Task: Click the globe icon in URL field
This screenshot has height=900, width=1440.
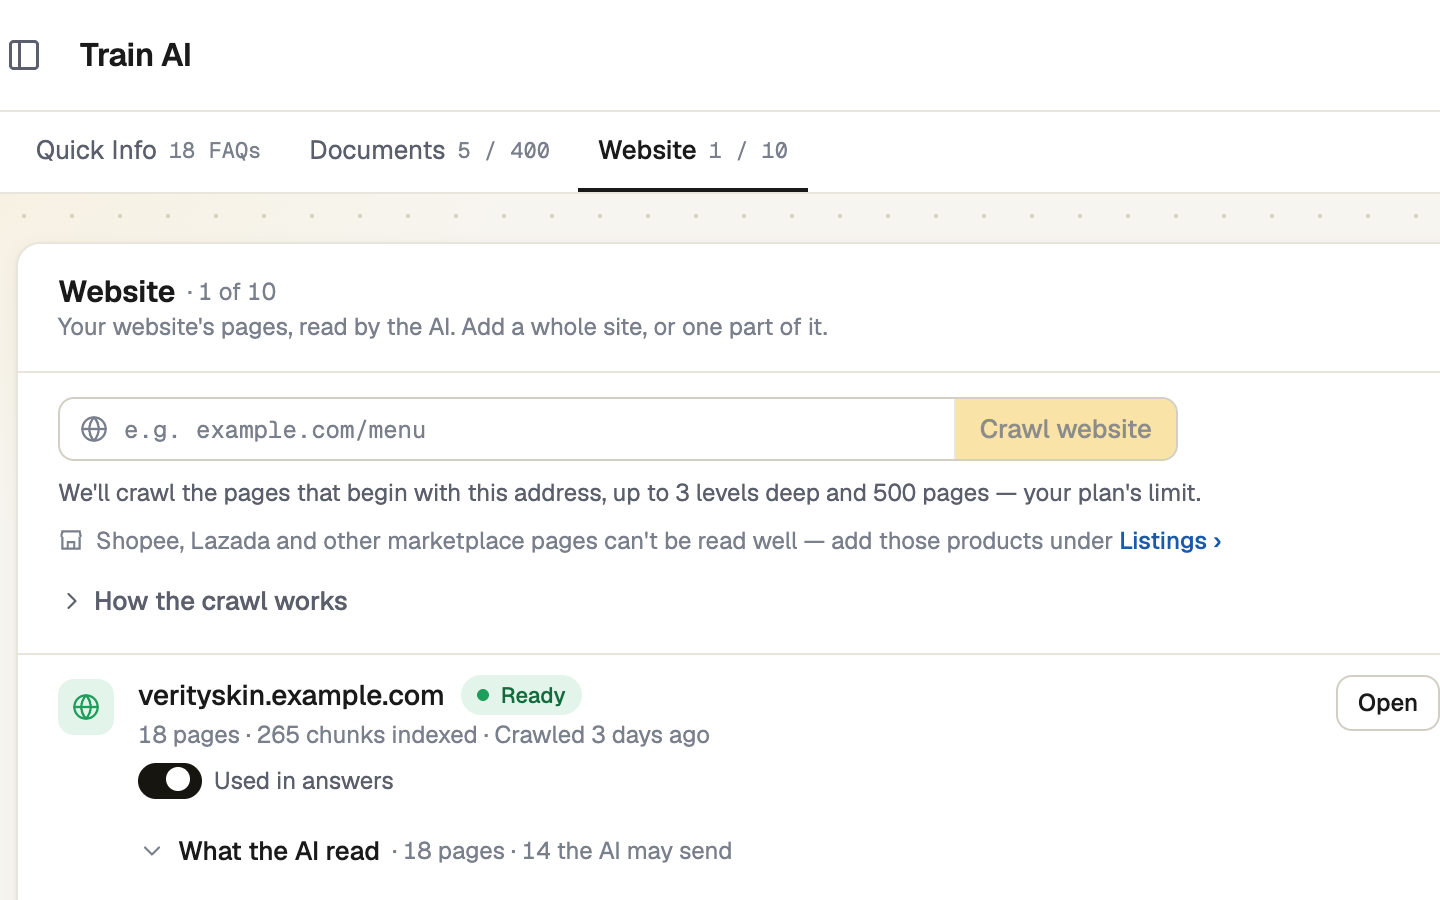Action: pos(94,429)
